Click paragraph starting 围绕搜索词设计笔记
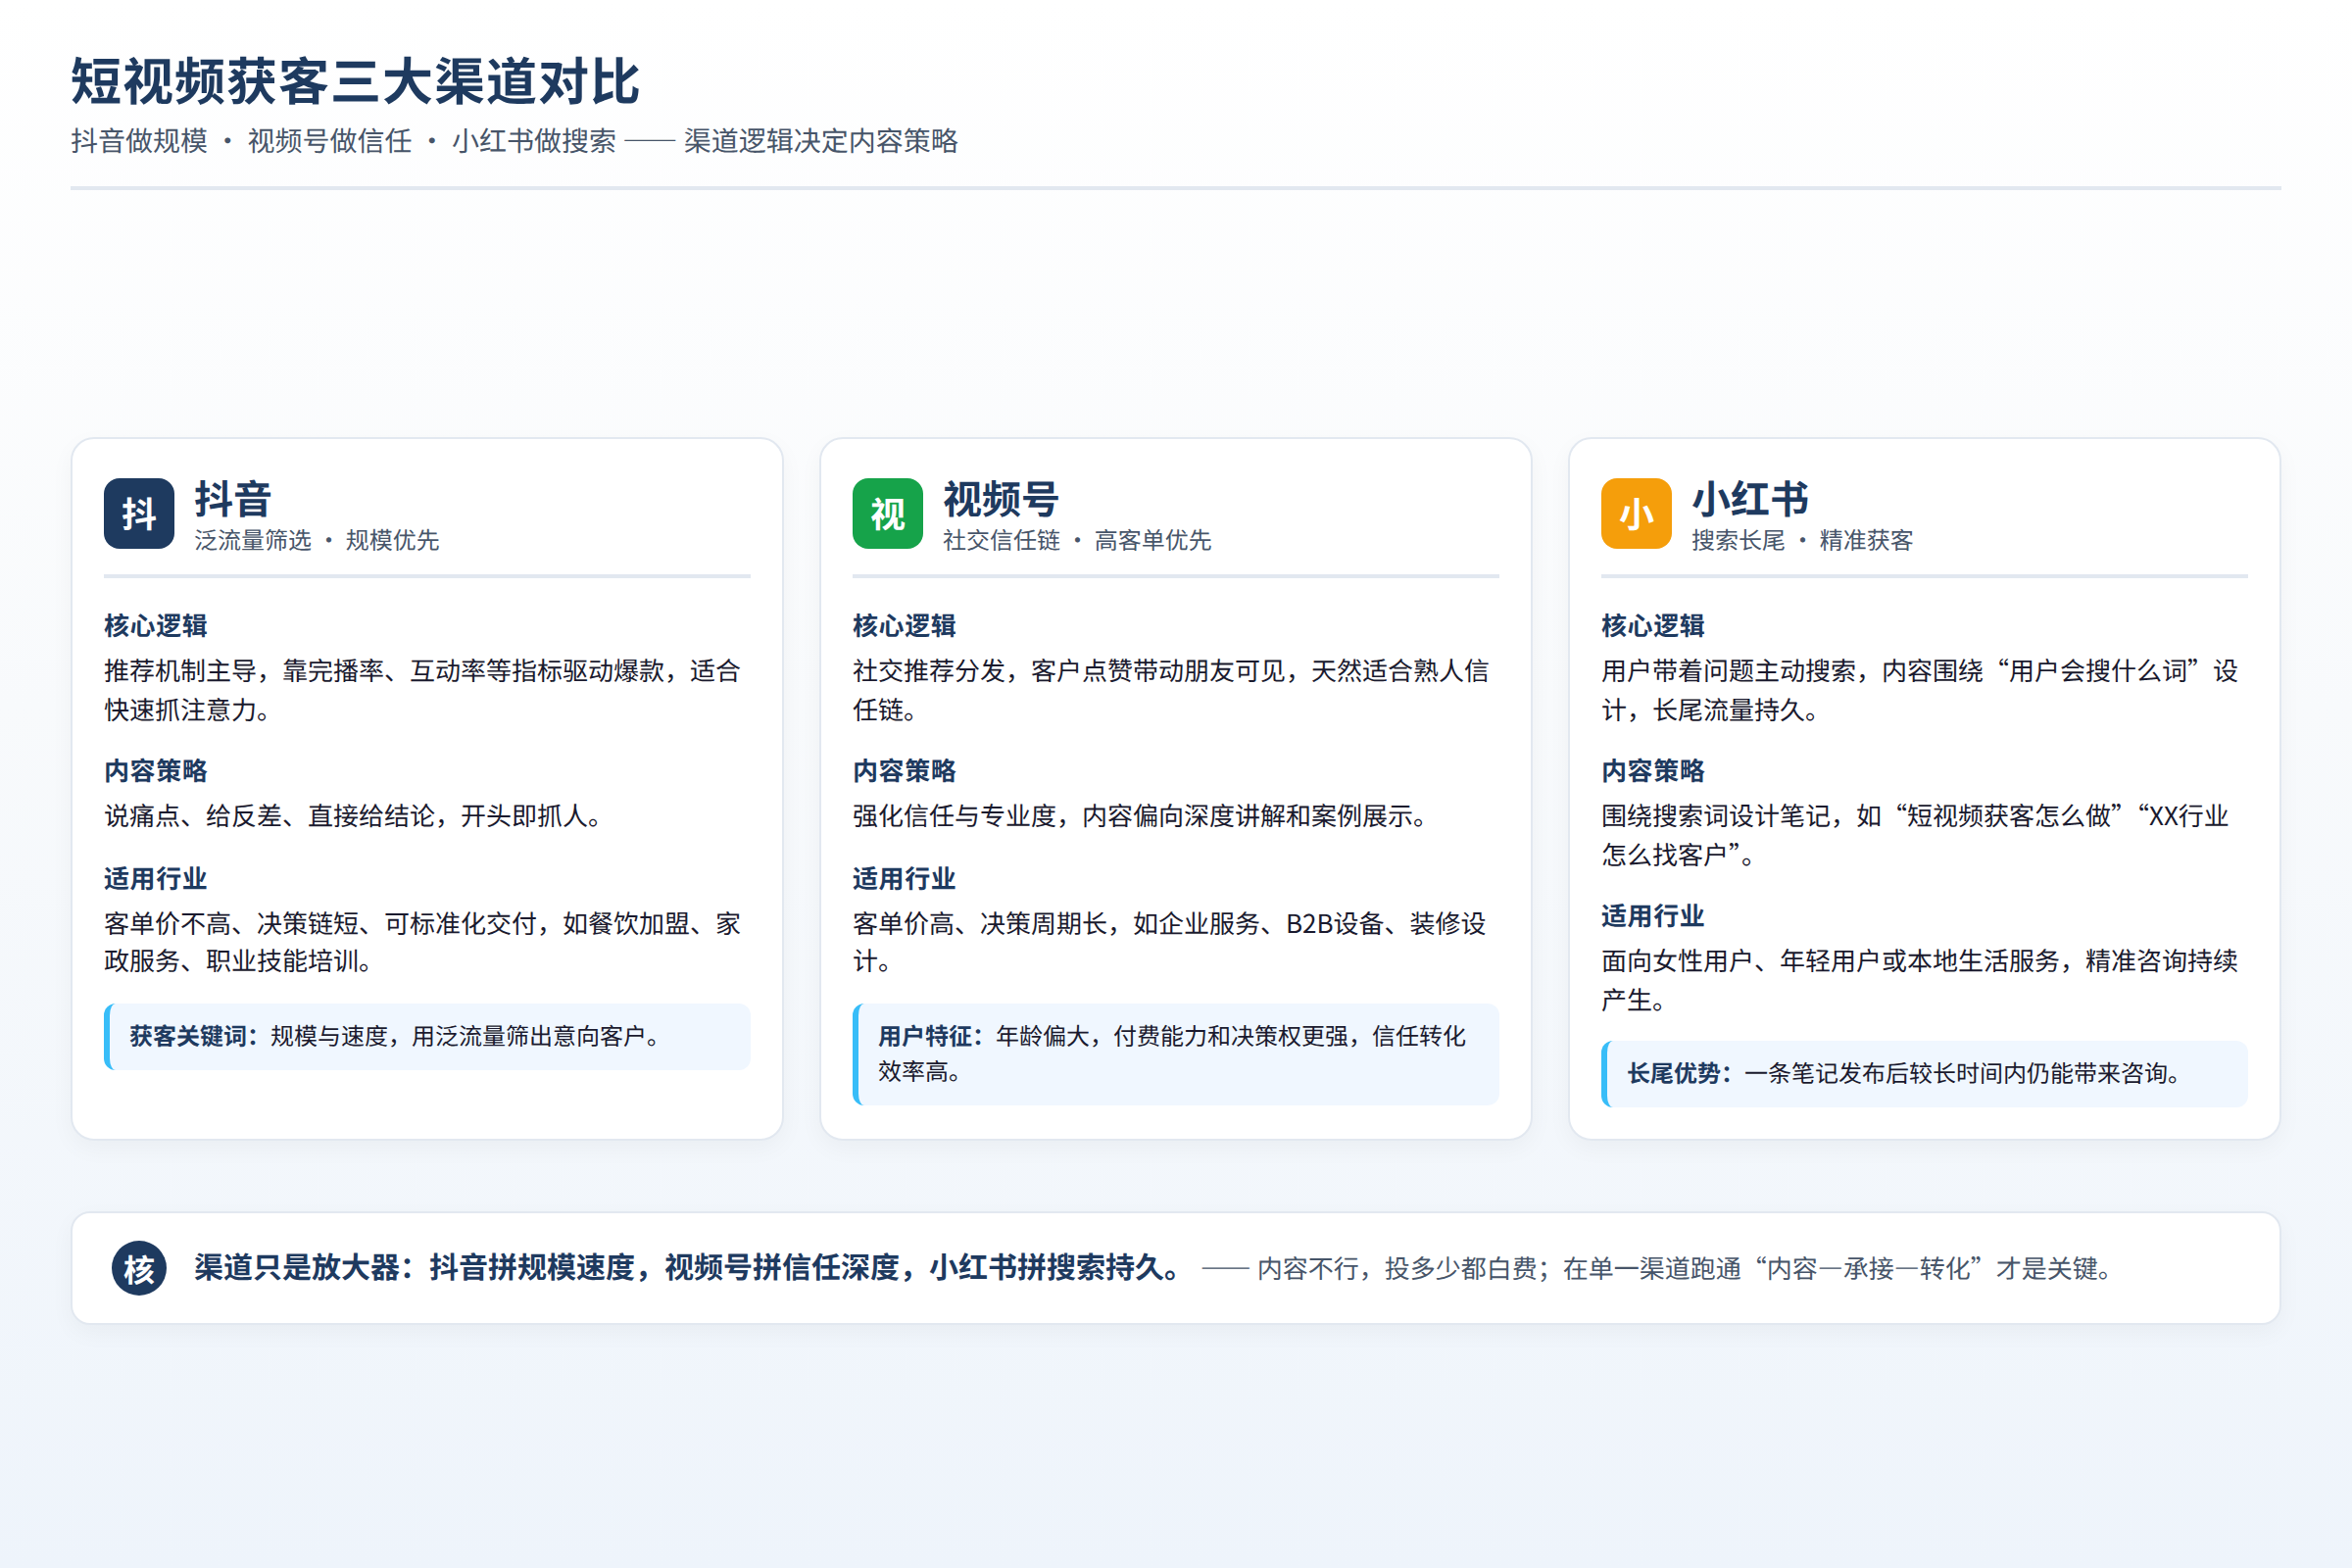 tap(1915, 835)
